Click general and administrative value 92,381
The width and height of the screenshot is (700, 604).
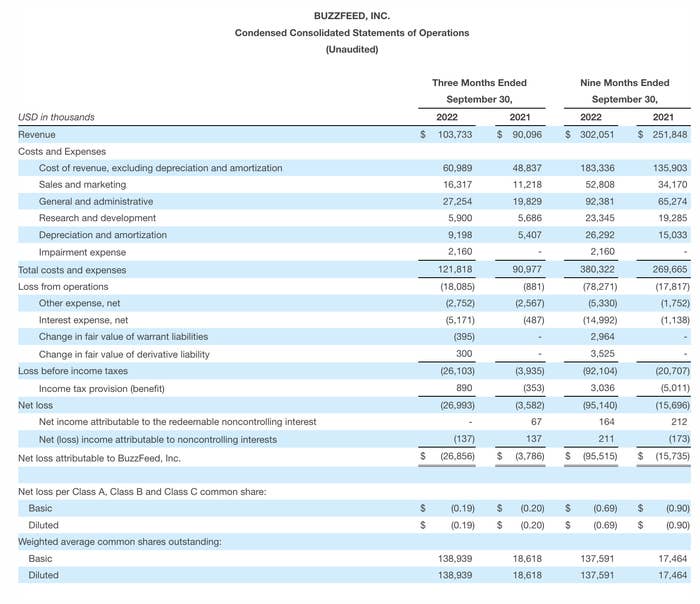[600, 201]
